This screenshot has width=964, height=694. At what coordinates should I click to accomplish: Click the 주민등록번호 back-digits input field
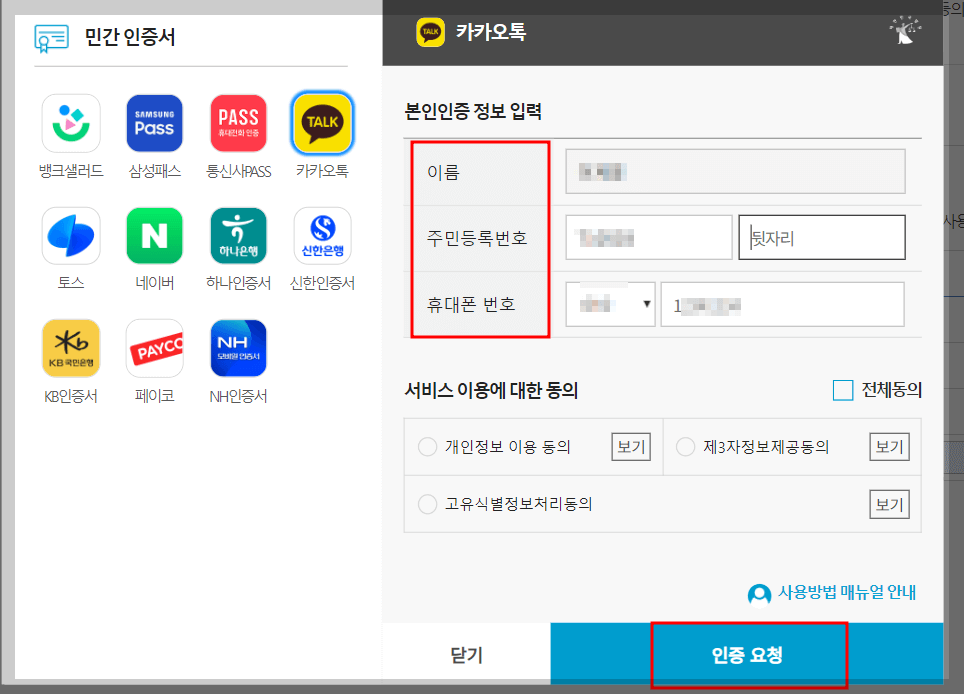pyautogui.click(x=821, y=237)
